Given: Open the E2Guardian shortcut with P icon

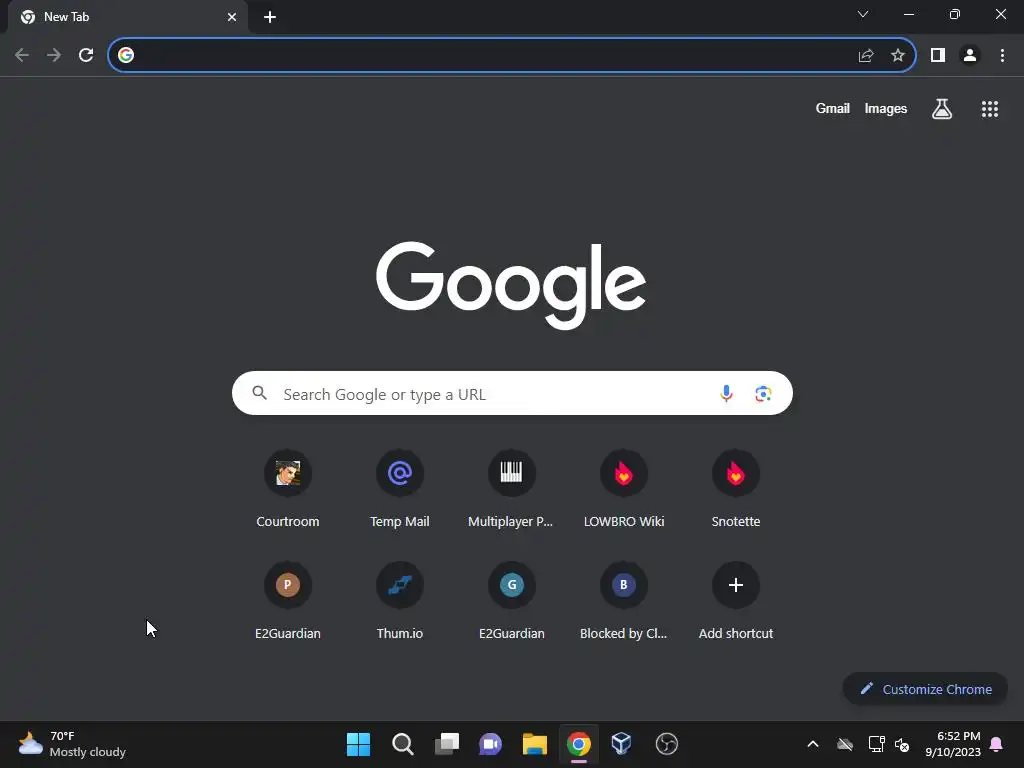Looking at the screenshot, I should (288, 600).
